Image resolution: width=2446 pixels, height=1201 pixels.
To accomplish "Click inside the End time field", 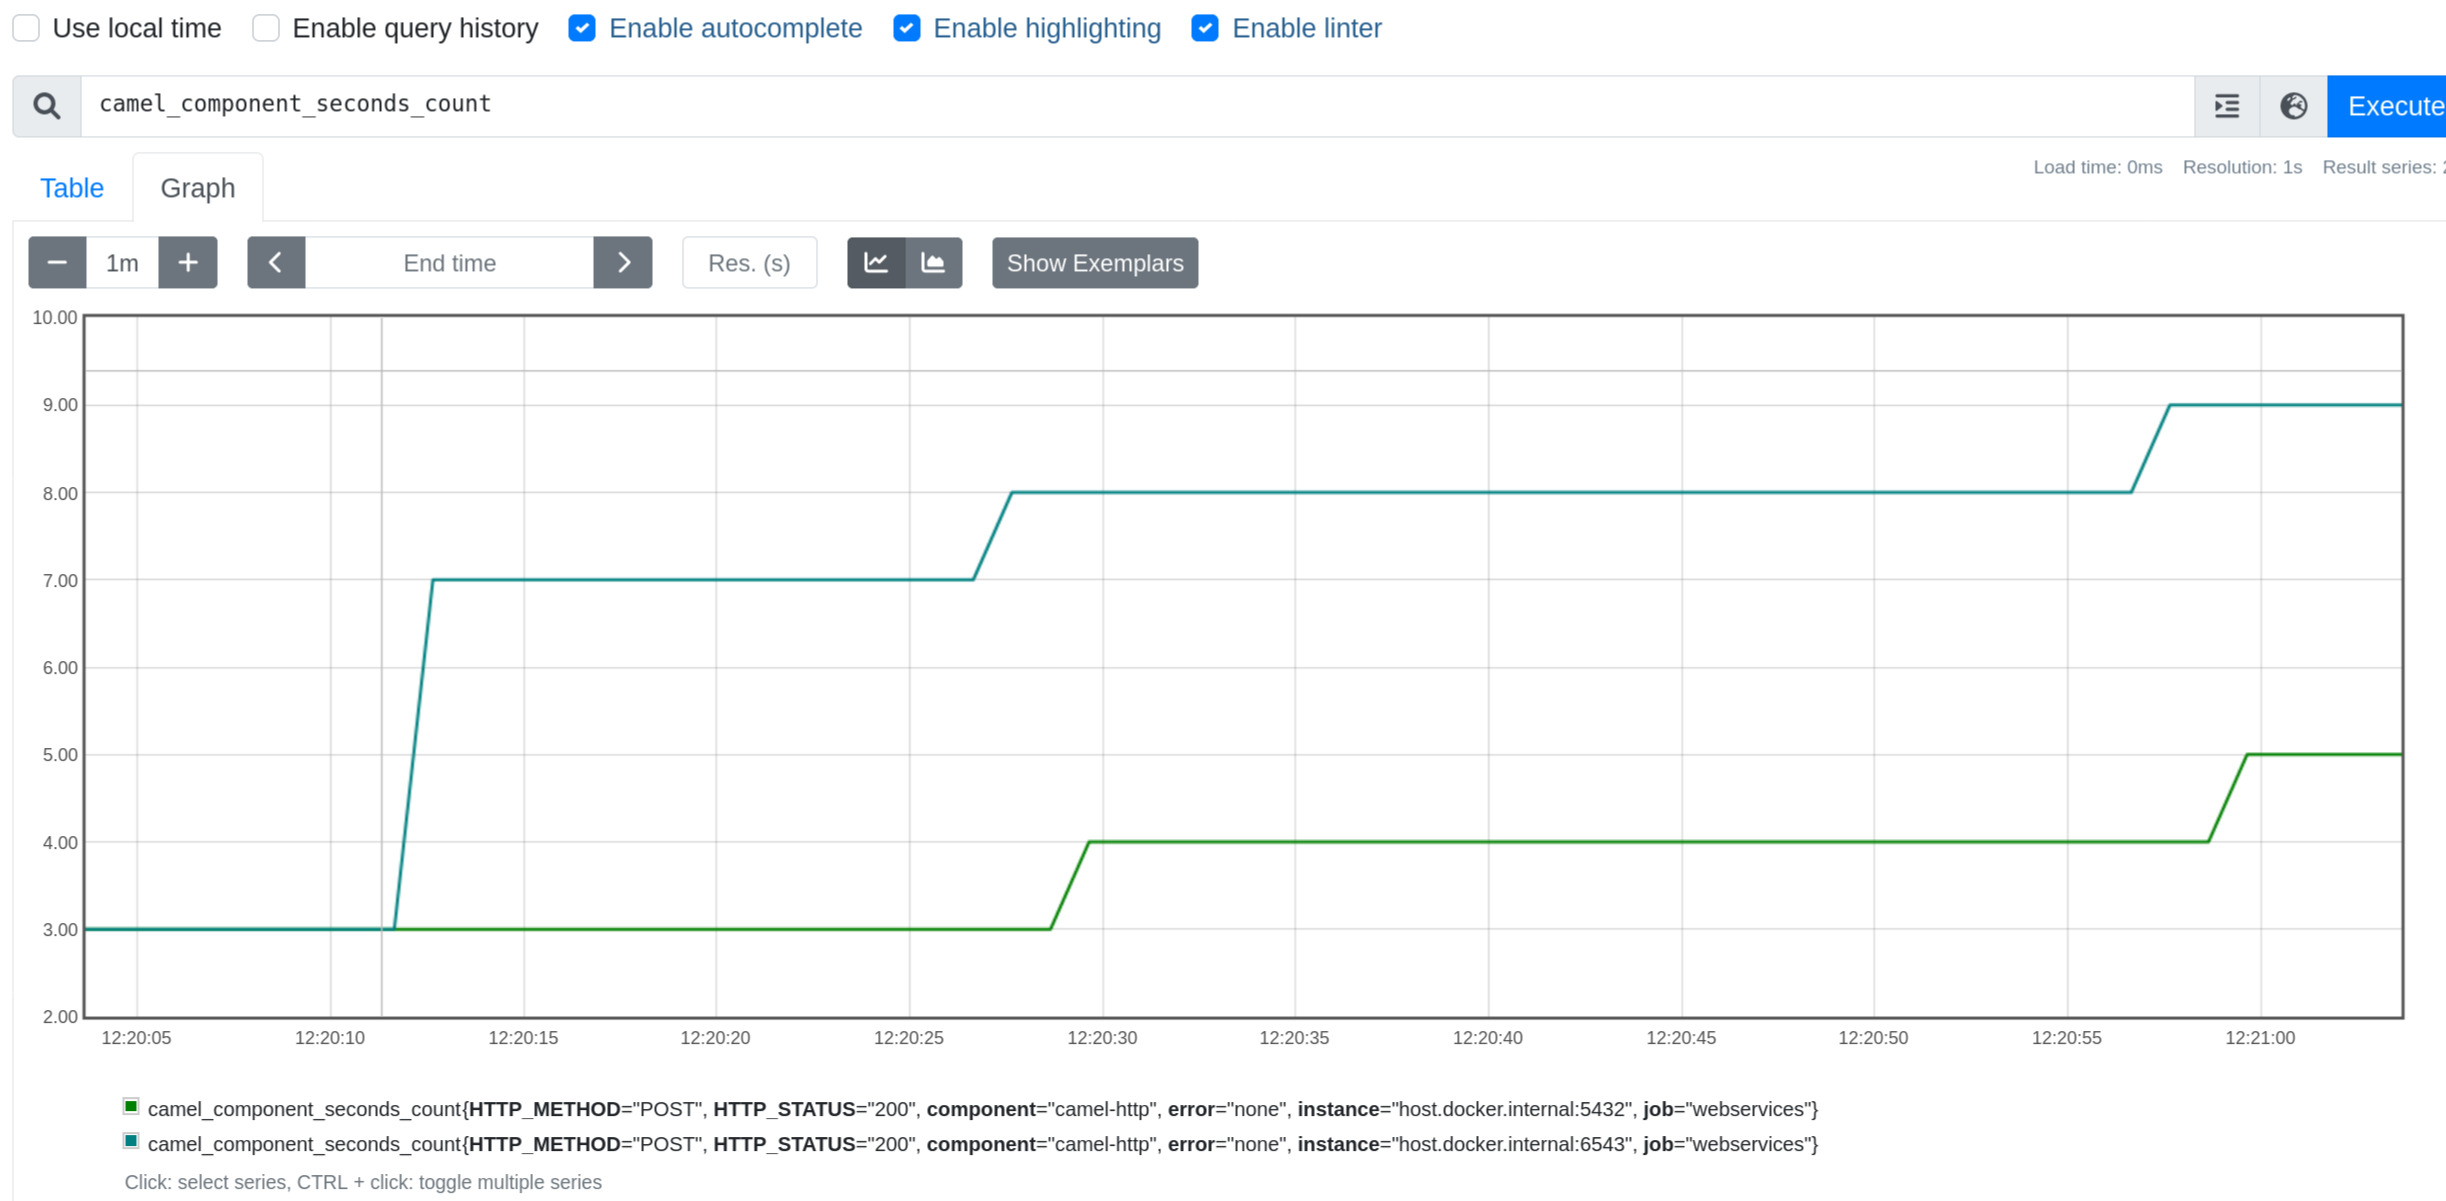I will (450, 262).
